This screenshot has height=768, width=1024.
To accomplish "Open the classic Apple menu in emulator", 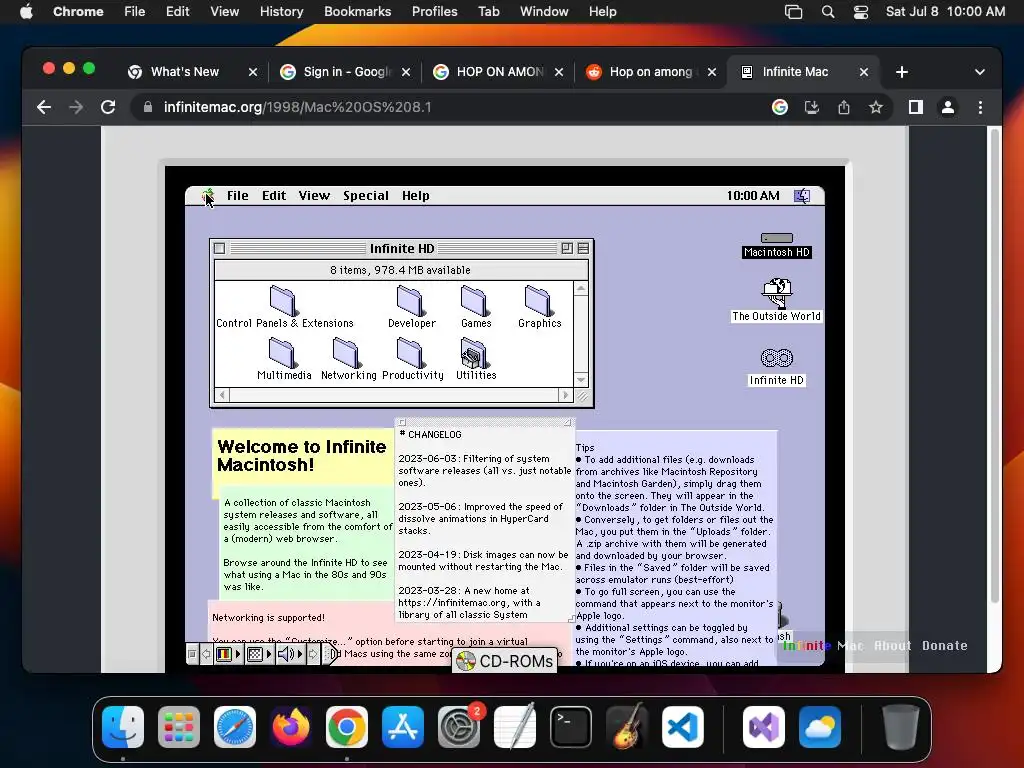I will click(x=208, y=195).
